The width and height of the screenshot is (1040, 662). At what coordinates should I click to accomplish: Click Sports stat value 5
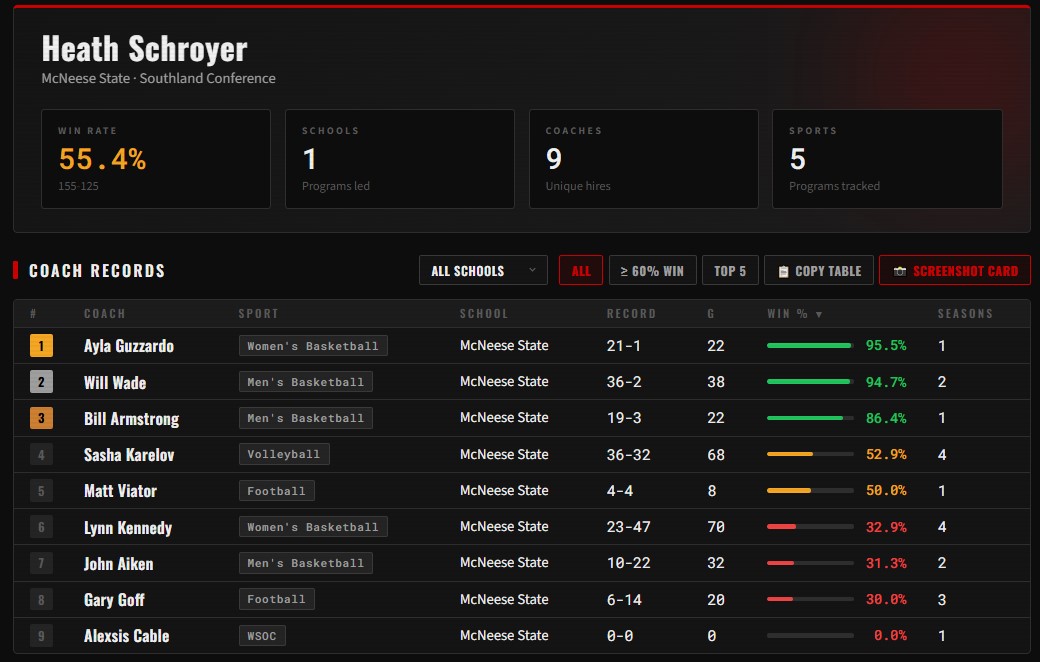(x=797, y=159)
